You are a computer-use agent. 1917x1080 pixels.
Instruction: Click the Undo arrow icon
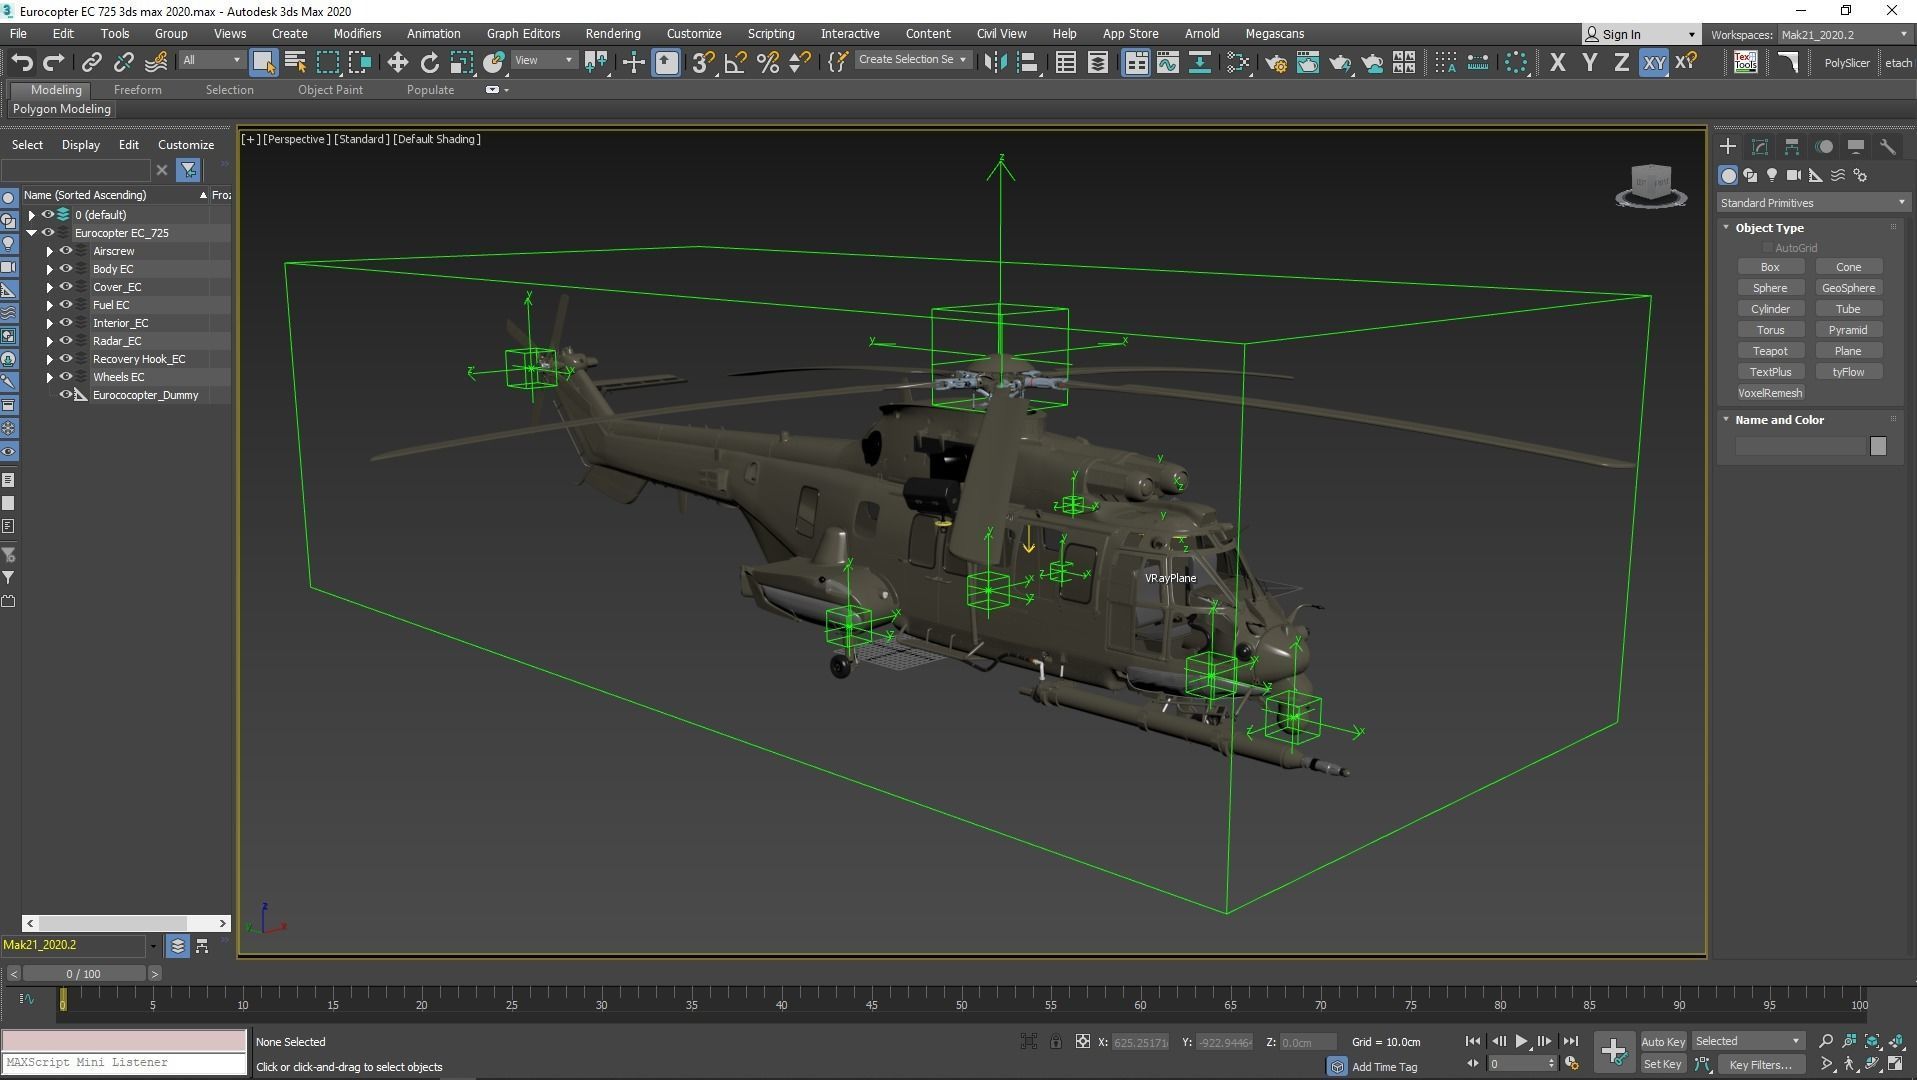coord(22,62)
